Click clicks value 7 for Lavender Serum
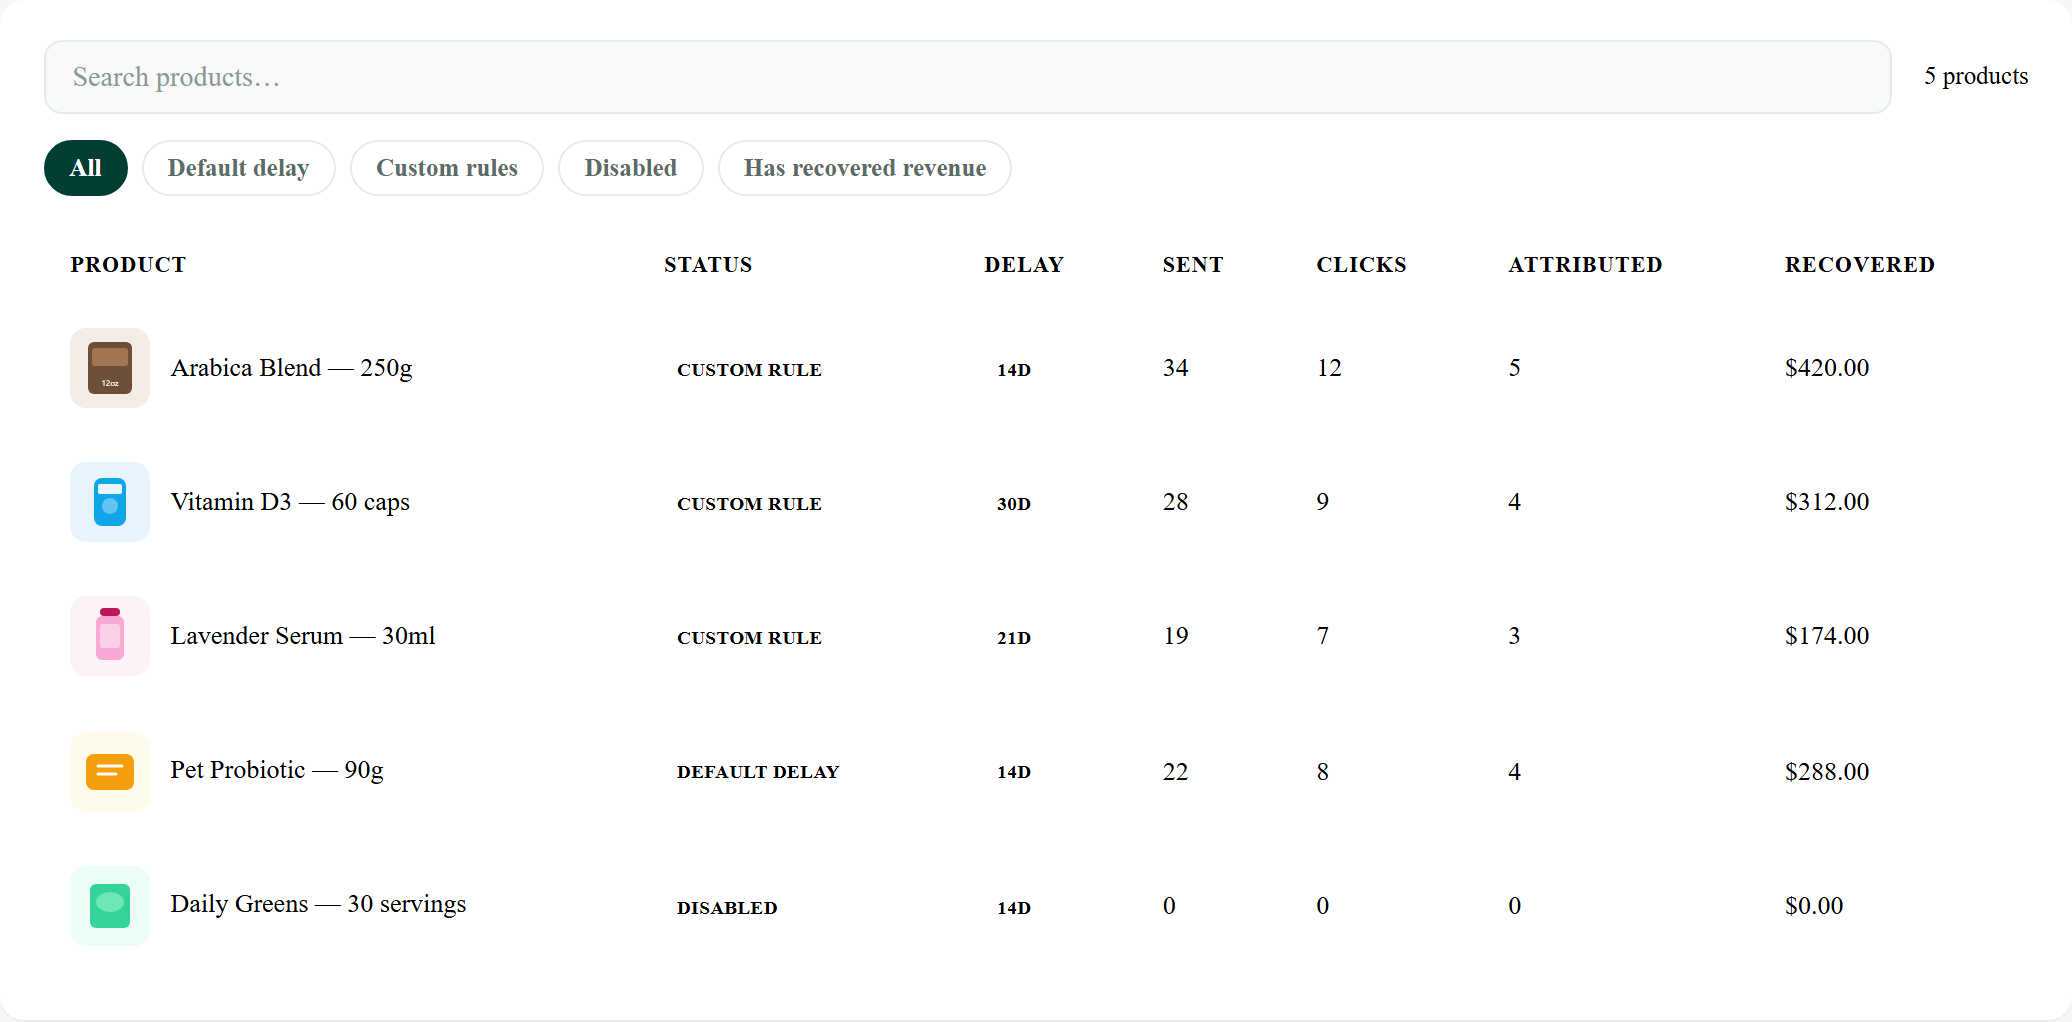 [1323, 636]
